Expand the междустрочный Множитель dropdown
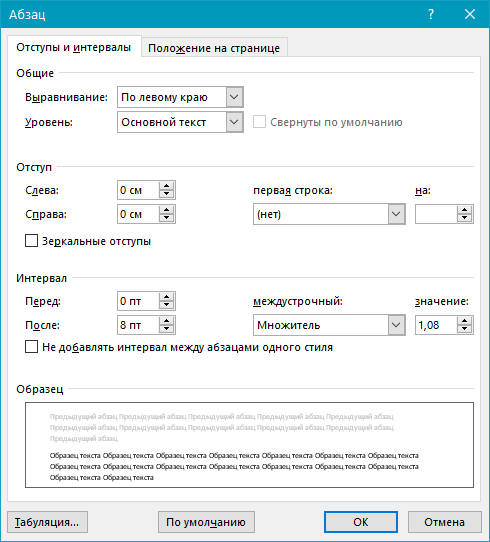 396,325
